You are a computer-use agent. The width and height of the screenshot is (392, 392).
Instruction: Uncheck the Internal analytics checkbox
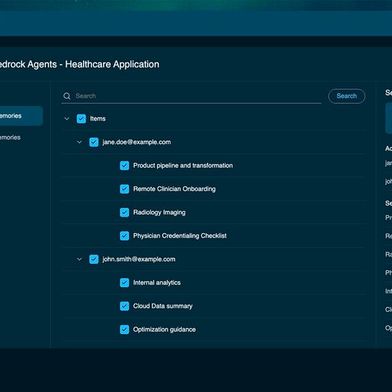click(124, 283)
